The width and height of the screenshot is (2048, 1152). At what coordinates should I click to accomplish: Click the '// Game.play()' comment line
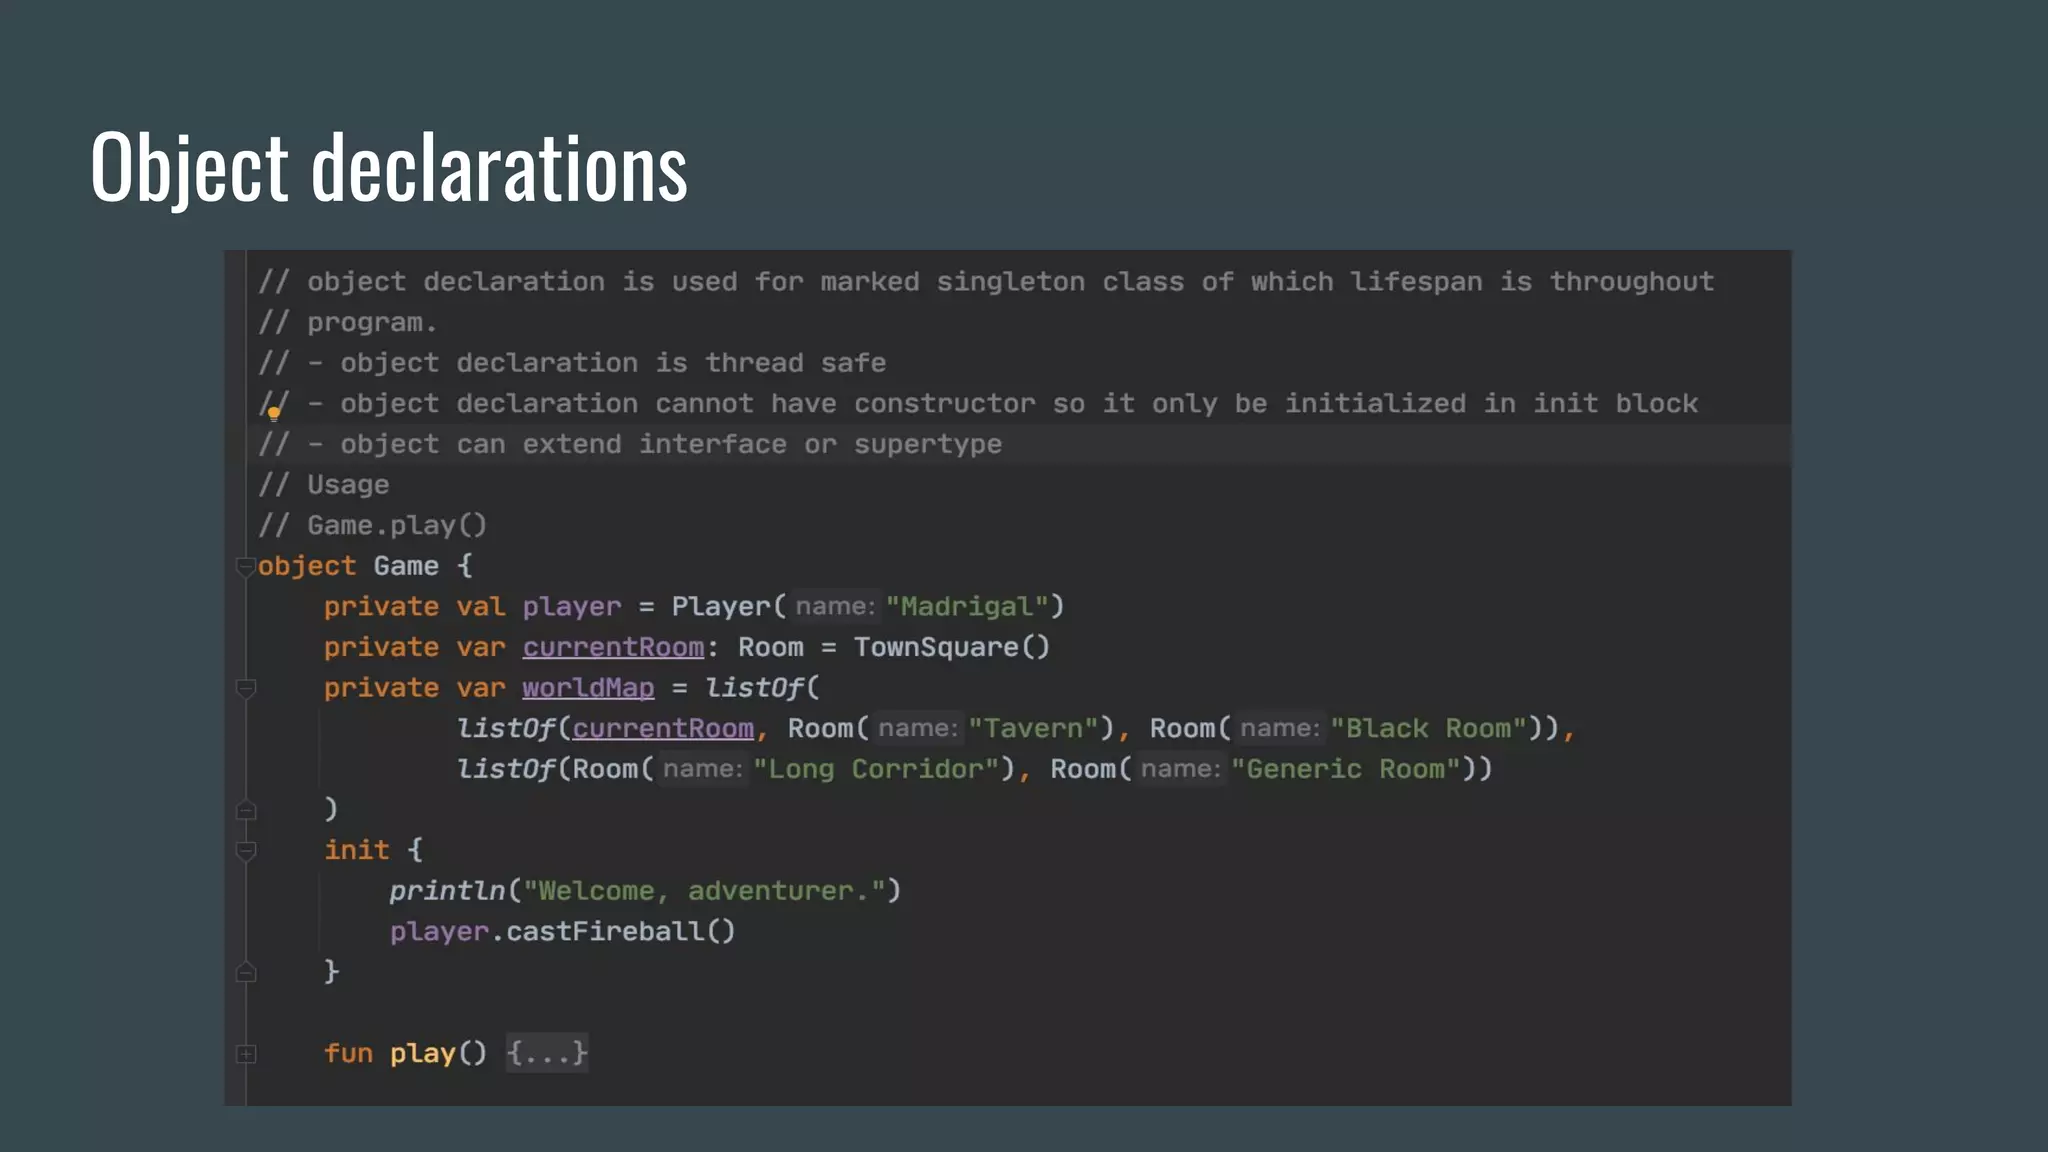click(x=372, y=526)
